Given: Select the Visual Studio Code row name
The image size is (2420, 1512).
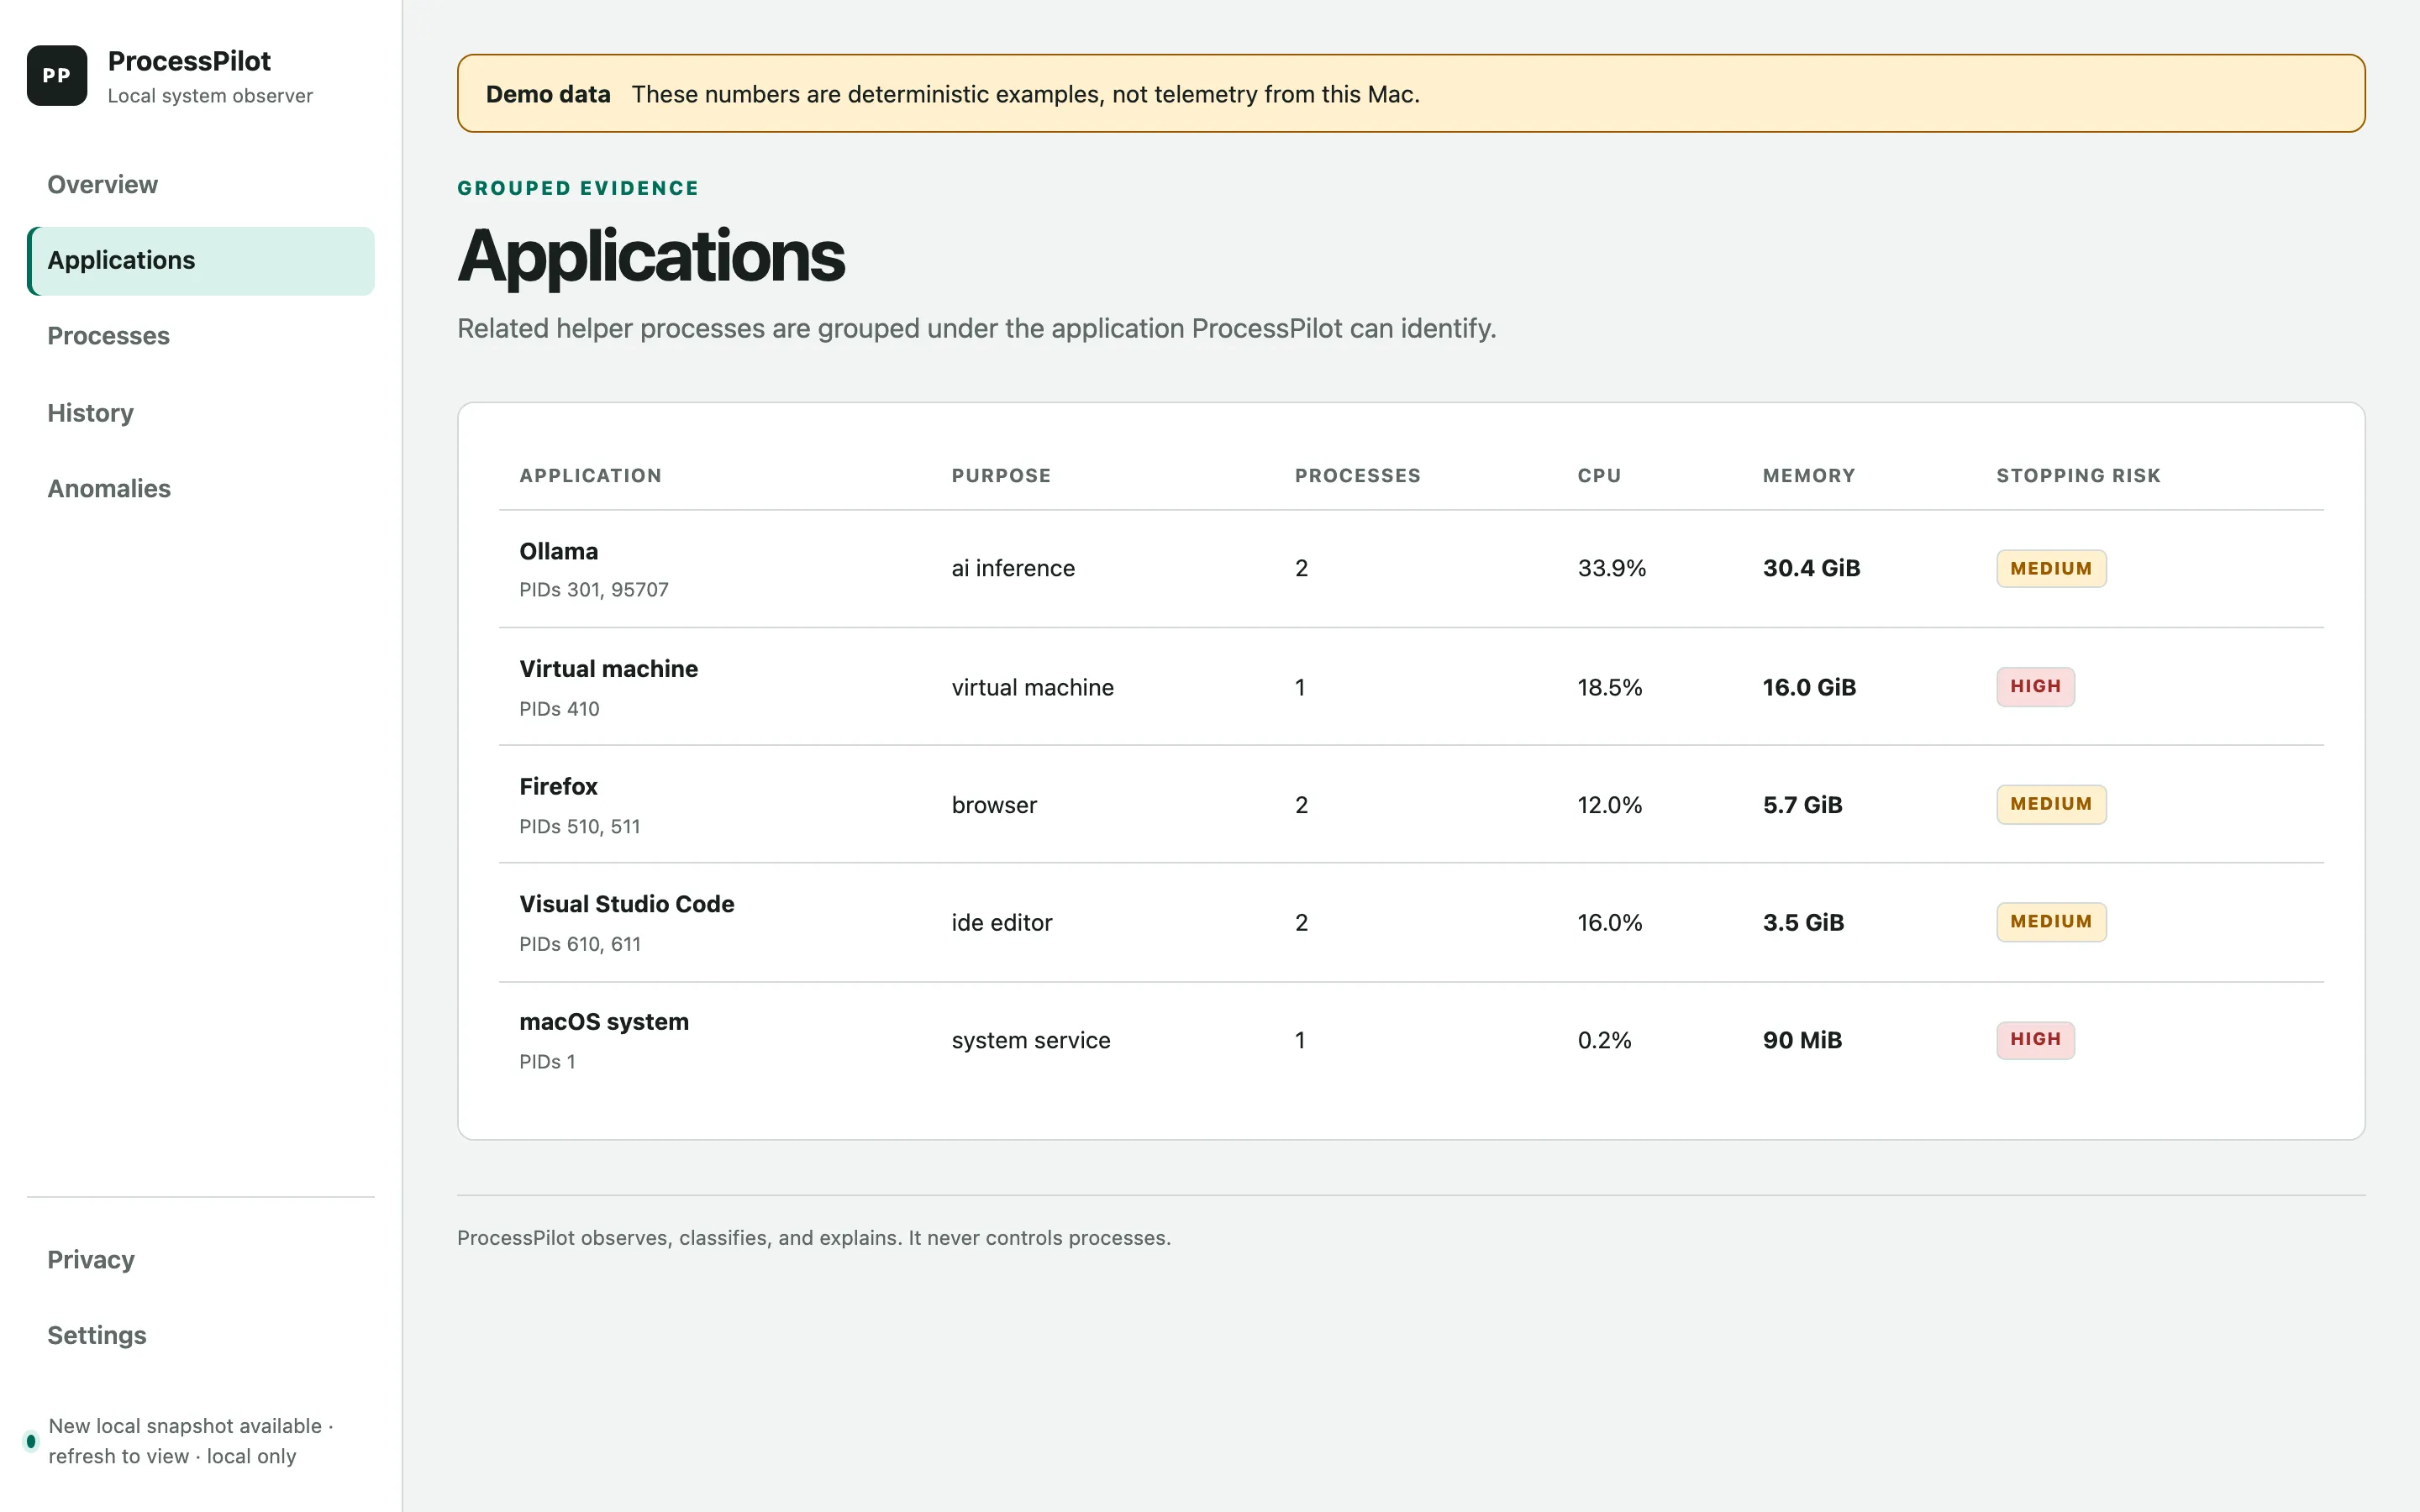Looking at the screenshot, I should (x=627, y=904).
